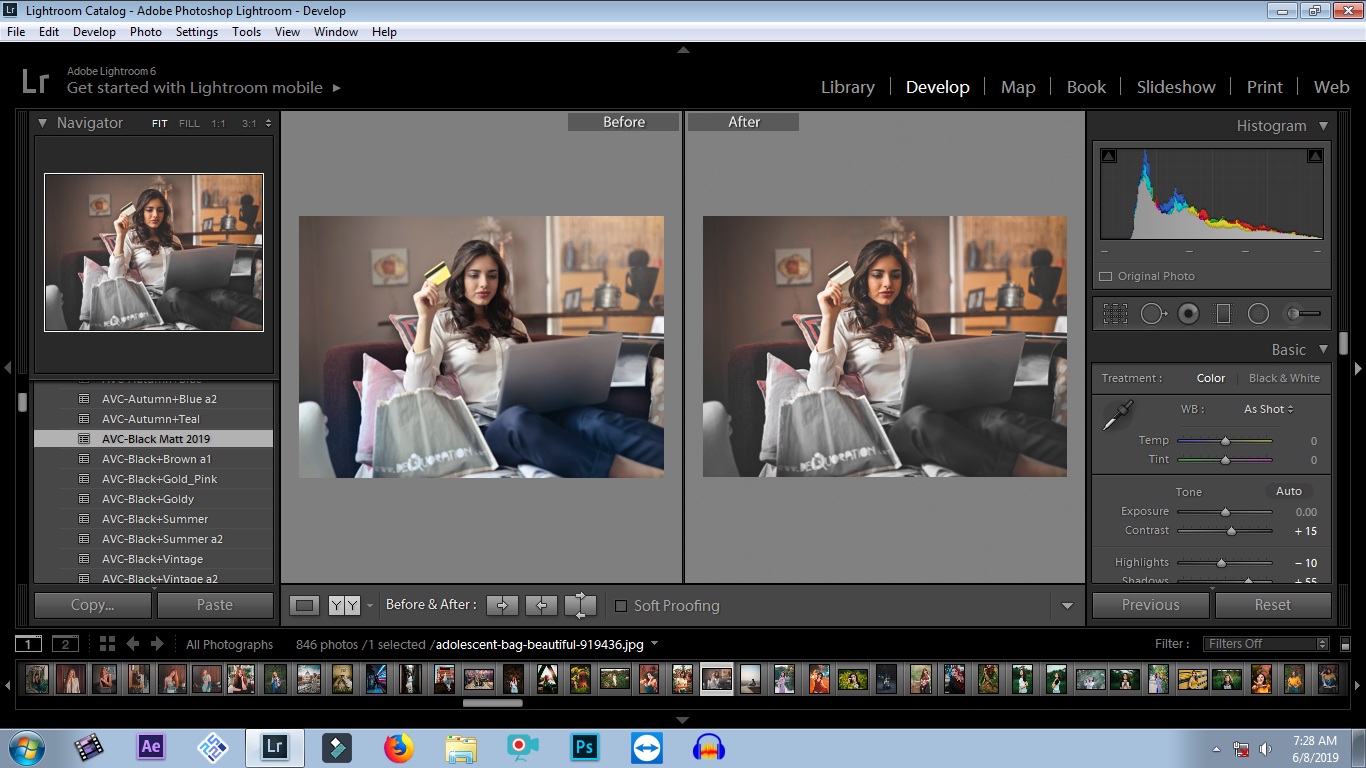Open the preset icon for AVC-Black+Goldy

tap(85, 499)
